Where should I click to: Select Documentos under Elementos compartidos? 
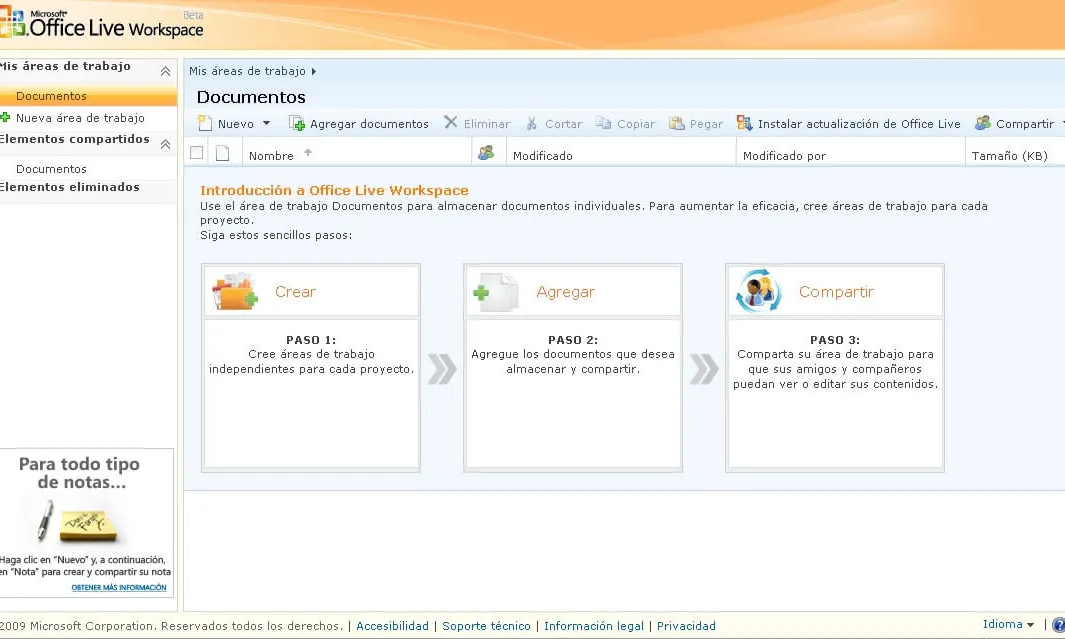51,168
